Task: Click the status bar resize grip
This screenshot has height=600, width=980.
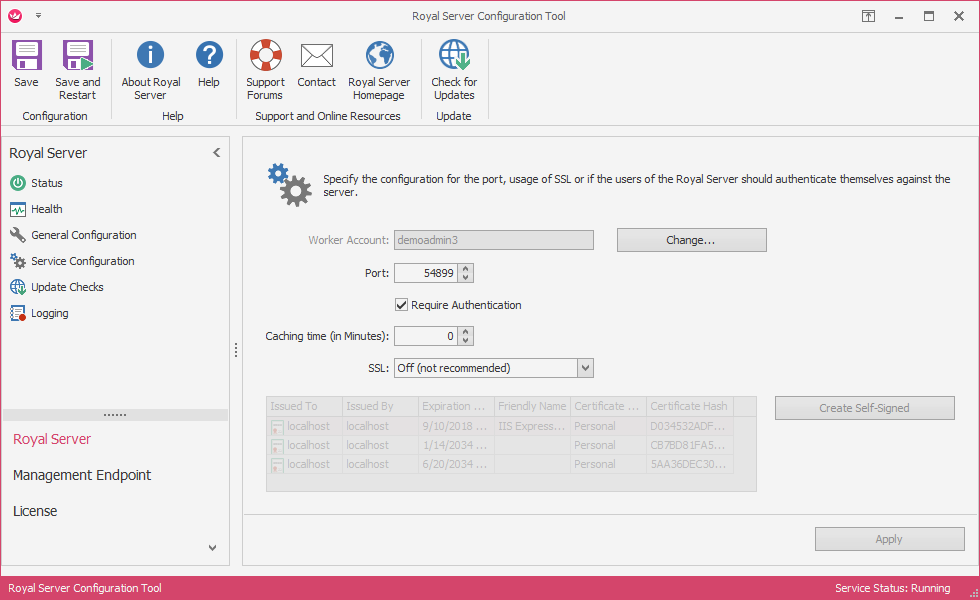Action: 973,593
